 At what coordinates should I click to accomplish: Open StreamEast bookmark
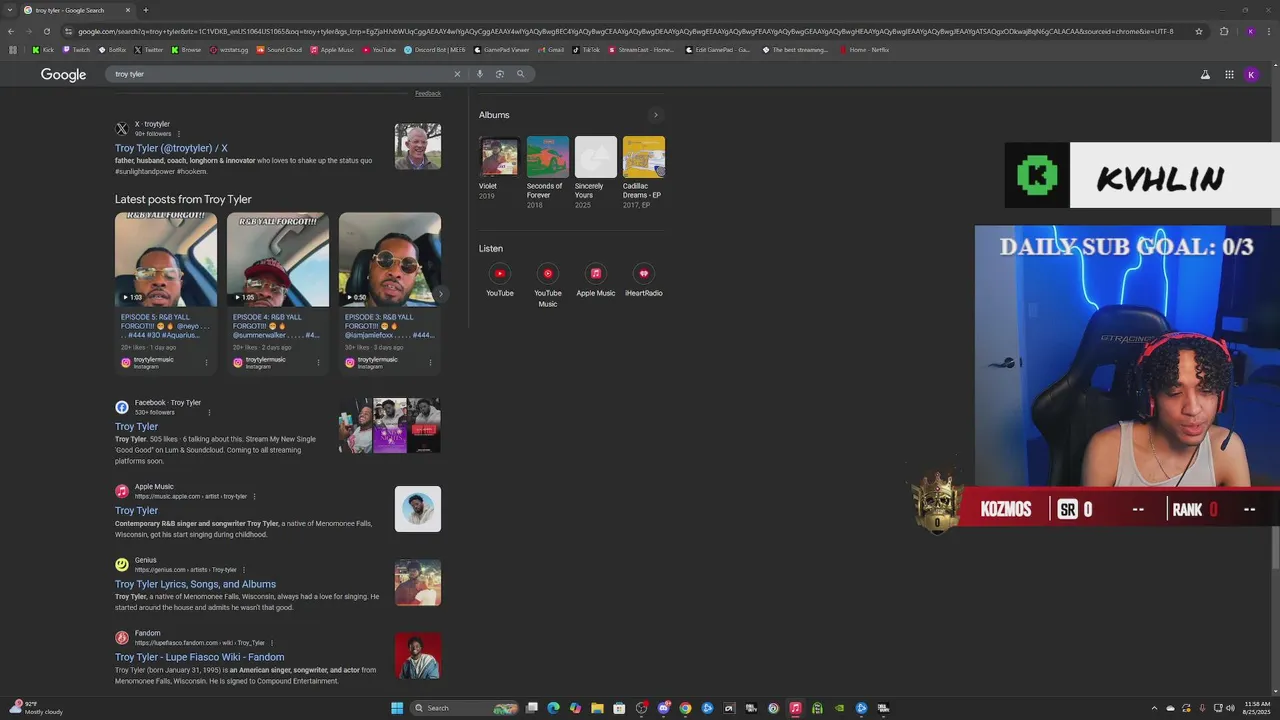point(640,50)
